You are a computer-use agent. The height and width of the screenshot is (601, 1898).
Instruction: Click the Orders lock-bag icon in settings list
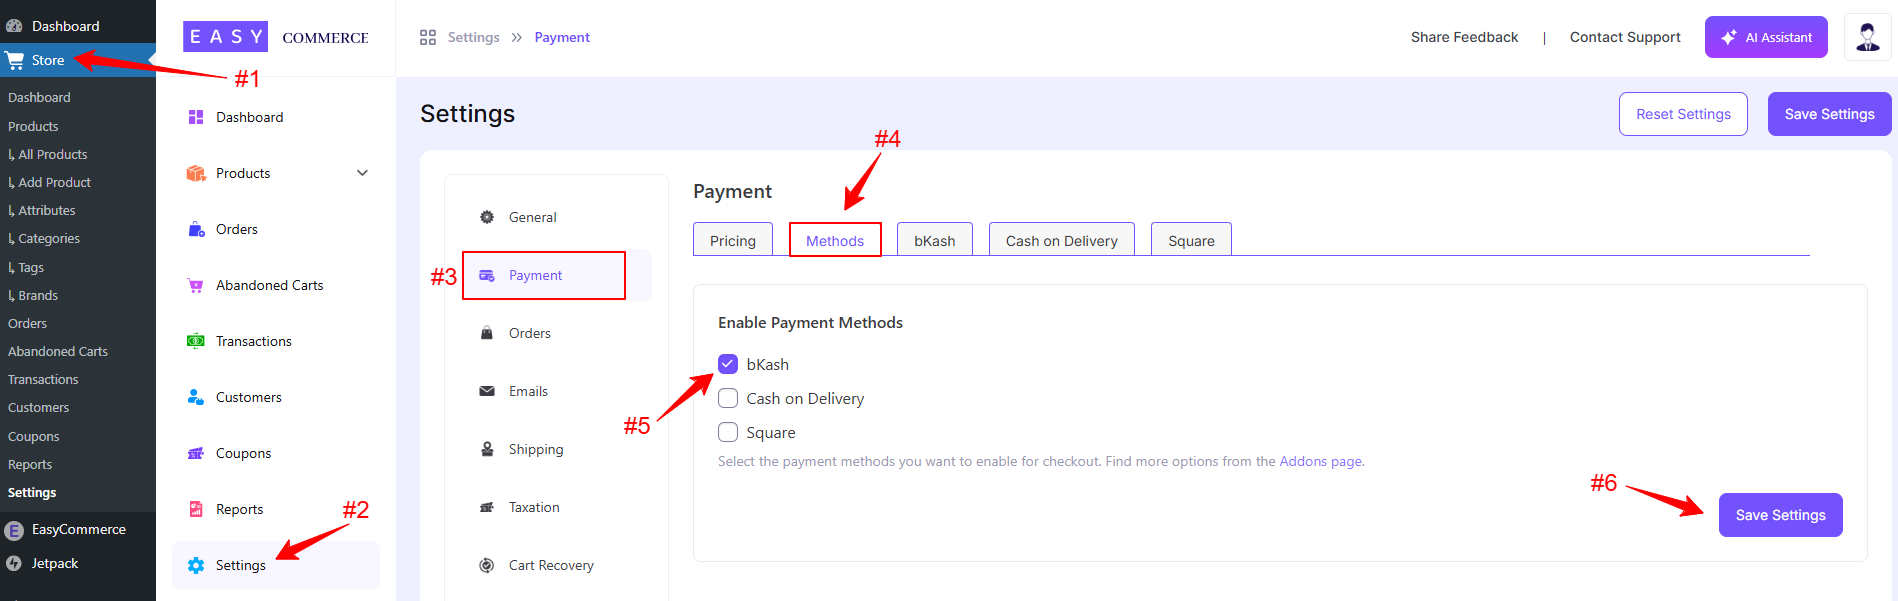[x=487, y=333]
